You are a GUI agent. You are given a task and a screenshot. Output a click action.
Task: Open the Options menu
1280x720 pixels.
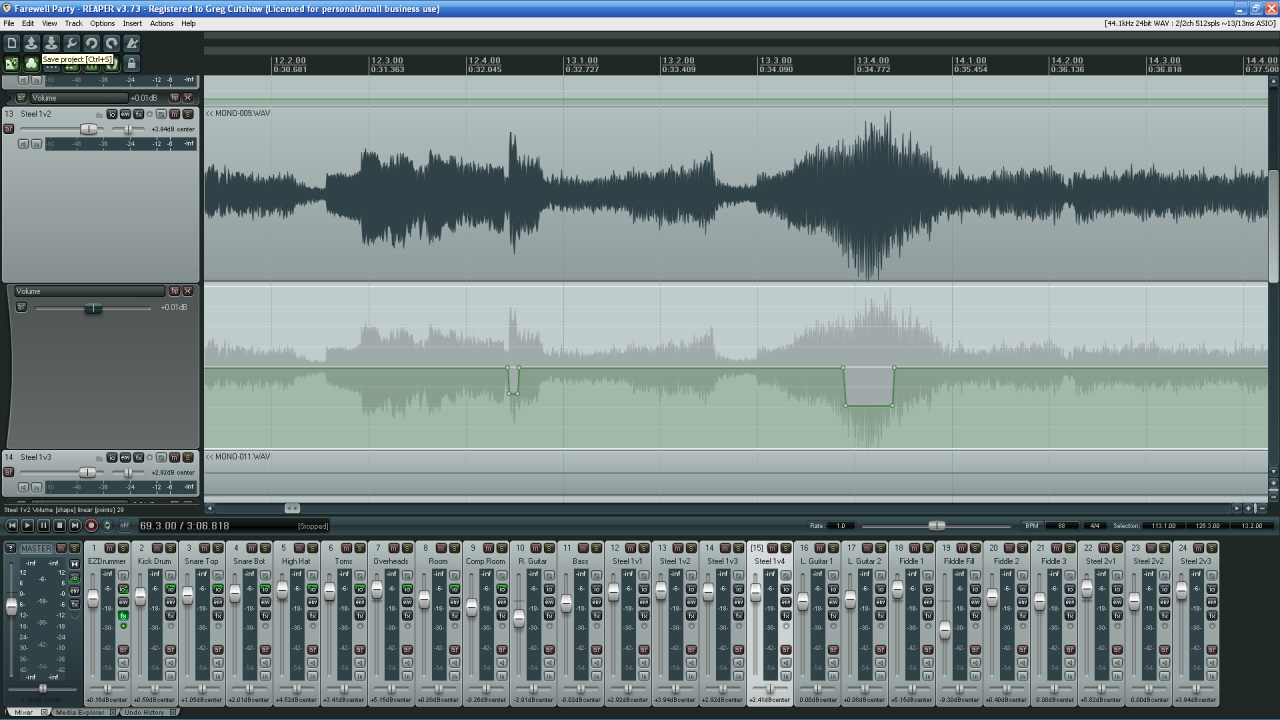pos(102,23)
